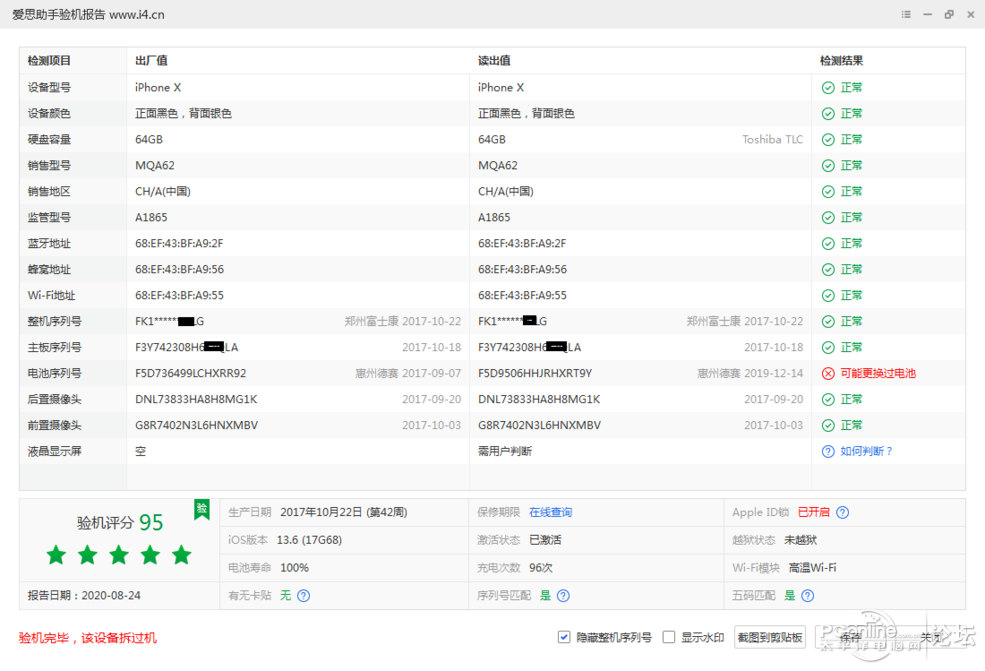985x671 pixels.
Task: Select the 电池序列号 row label
Action: coord(55,373)
